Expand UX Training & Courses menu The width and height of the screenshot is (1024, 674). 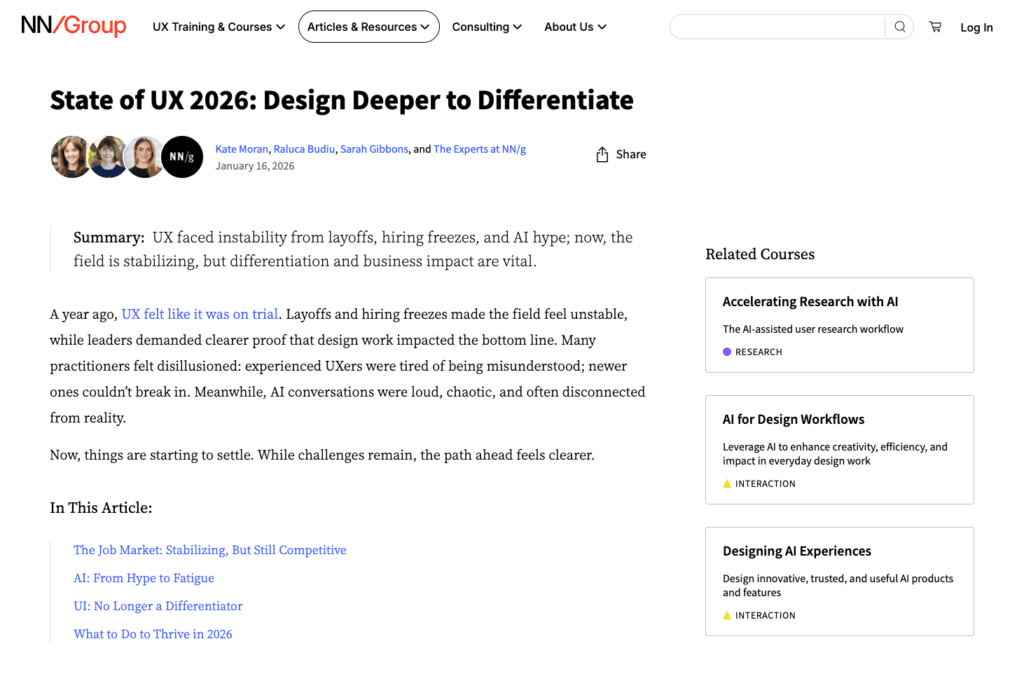(218, 27)
